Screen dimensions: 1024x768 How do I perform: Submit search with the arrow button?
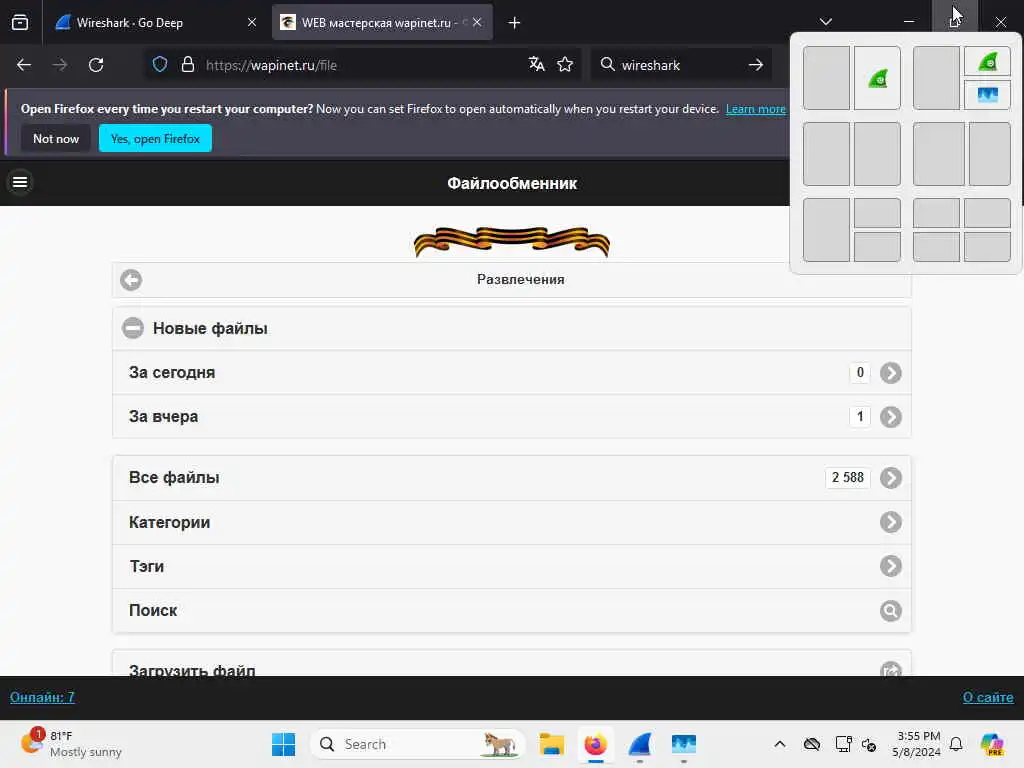pyautogui.click(x=756, y=65)
